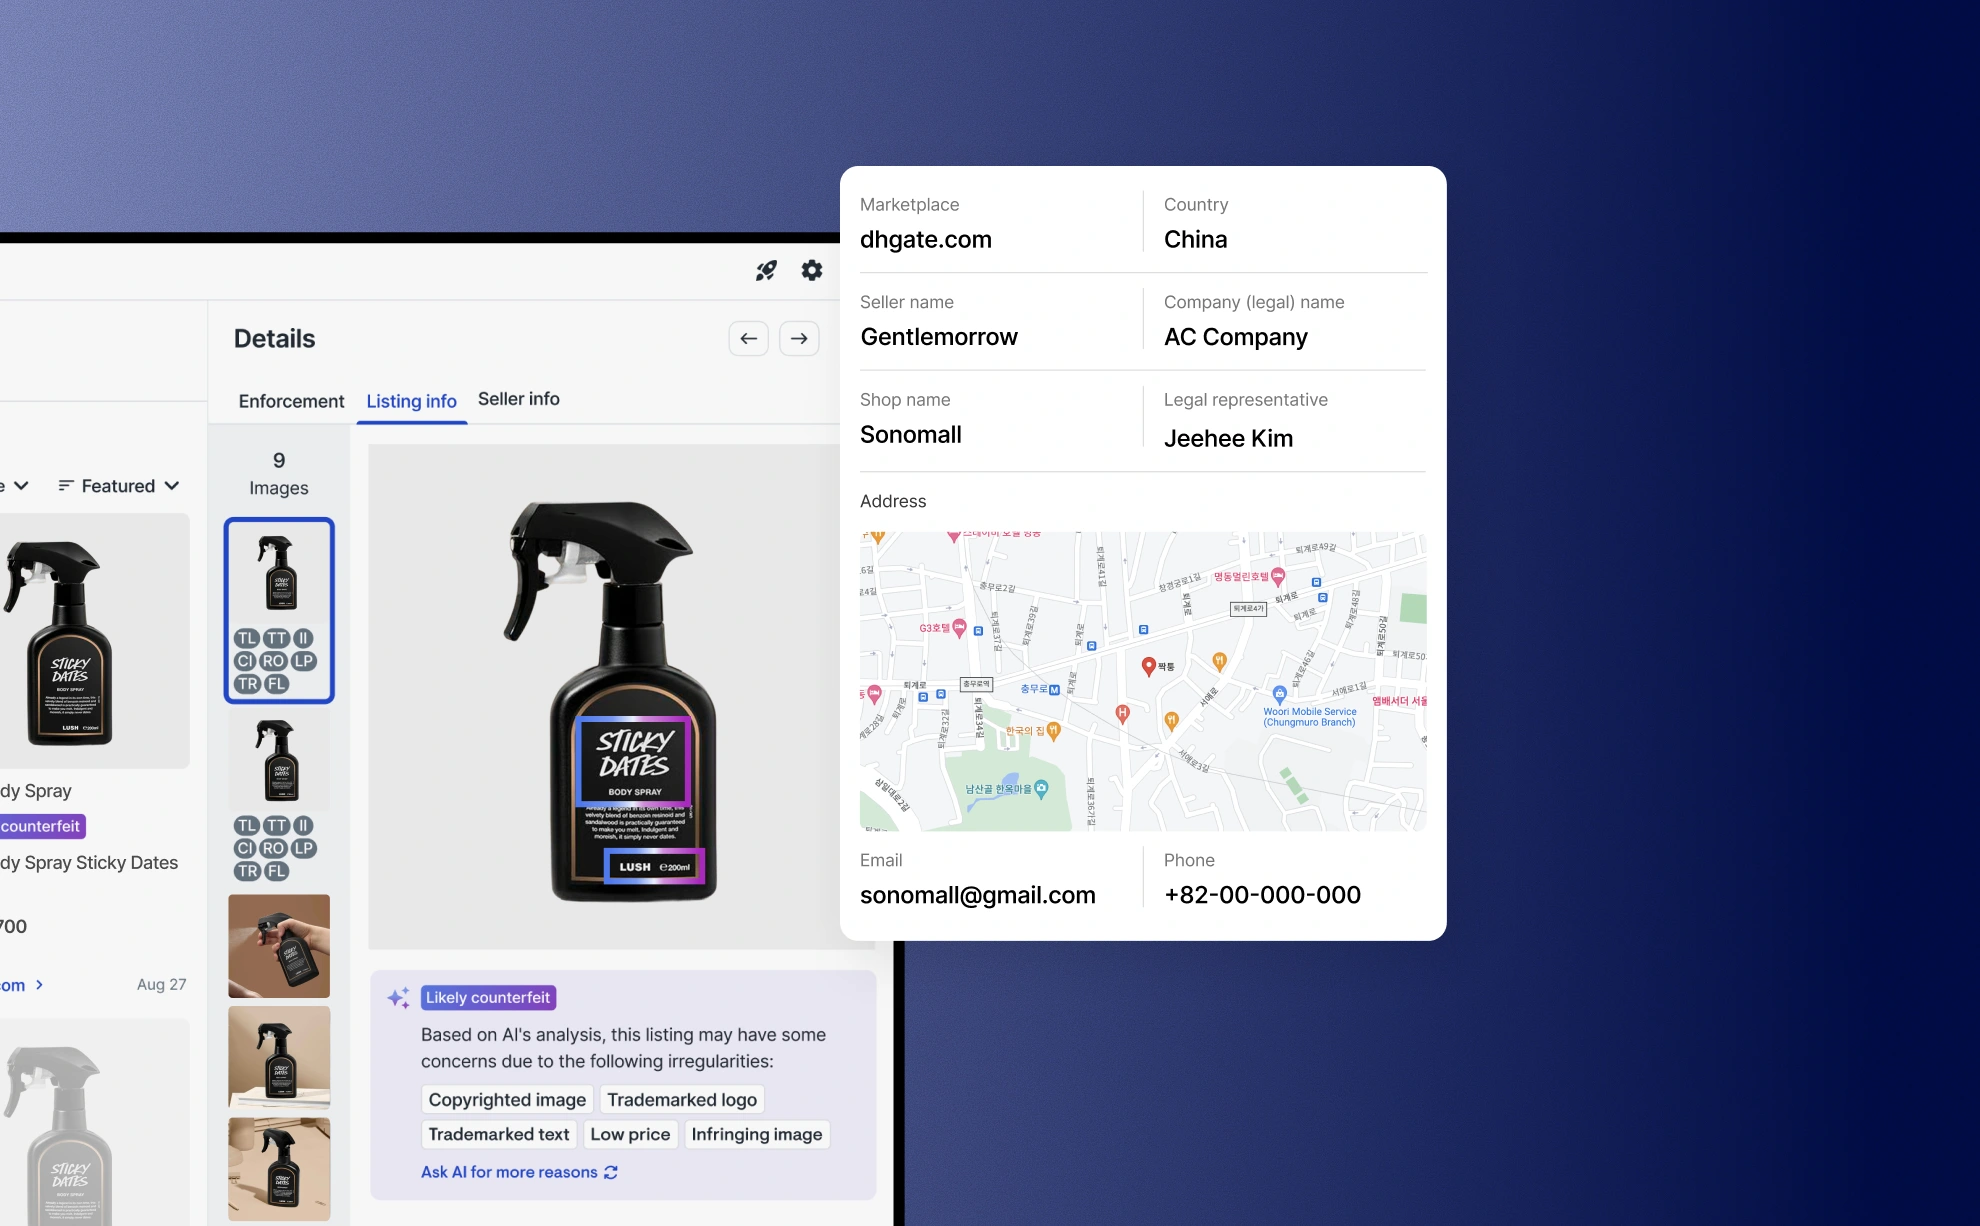Click the Likely counterfeit badge
Image resolution: width=1980 pixels, height=1226 pixels.
488,997
